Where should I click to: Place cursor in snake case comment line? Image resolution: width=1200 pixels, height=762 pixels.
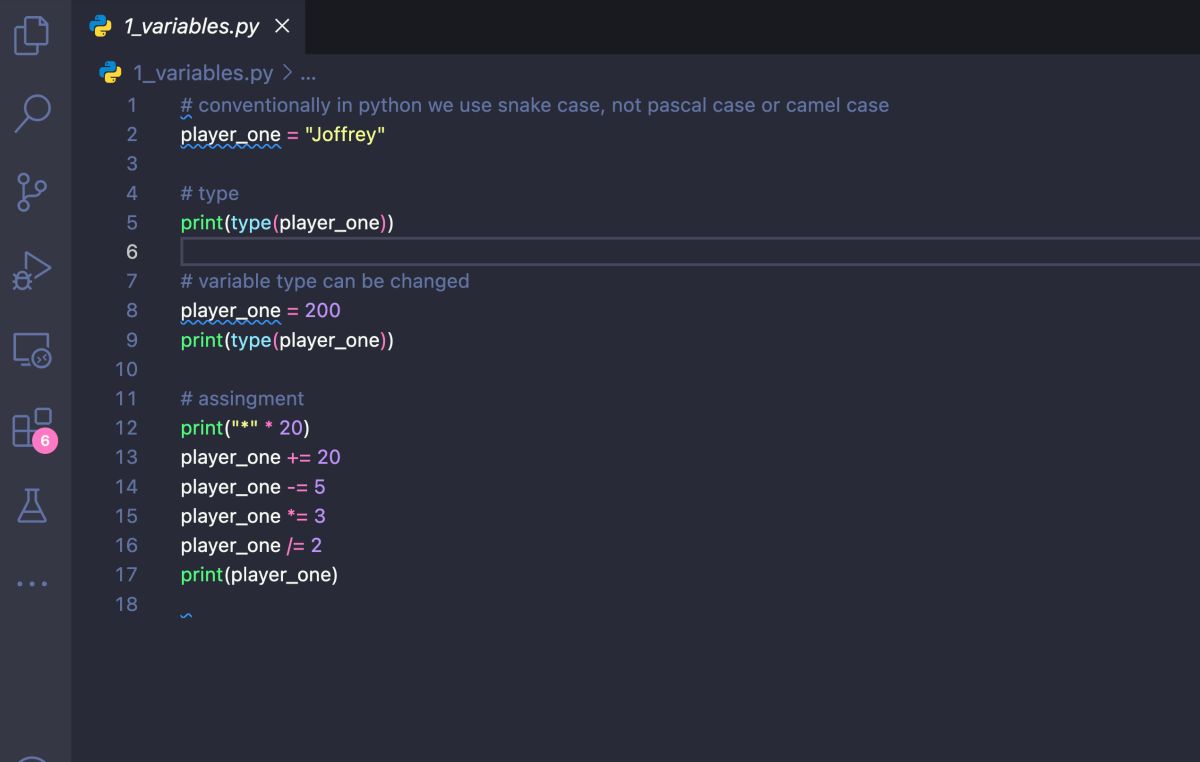pyautogui.click(x=535, y=105)
